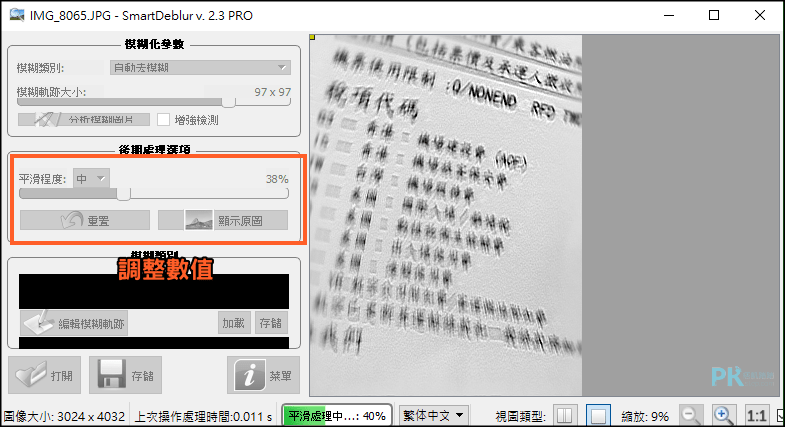Open the blur type dropdown 自動去模糊
This screenshot has height=427, width=785.
(x=200, y=68)
